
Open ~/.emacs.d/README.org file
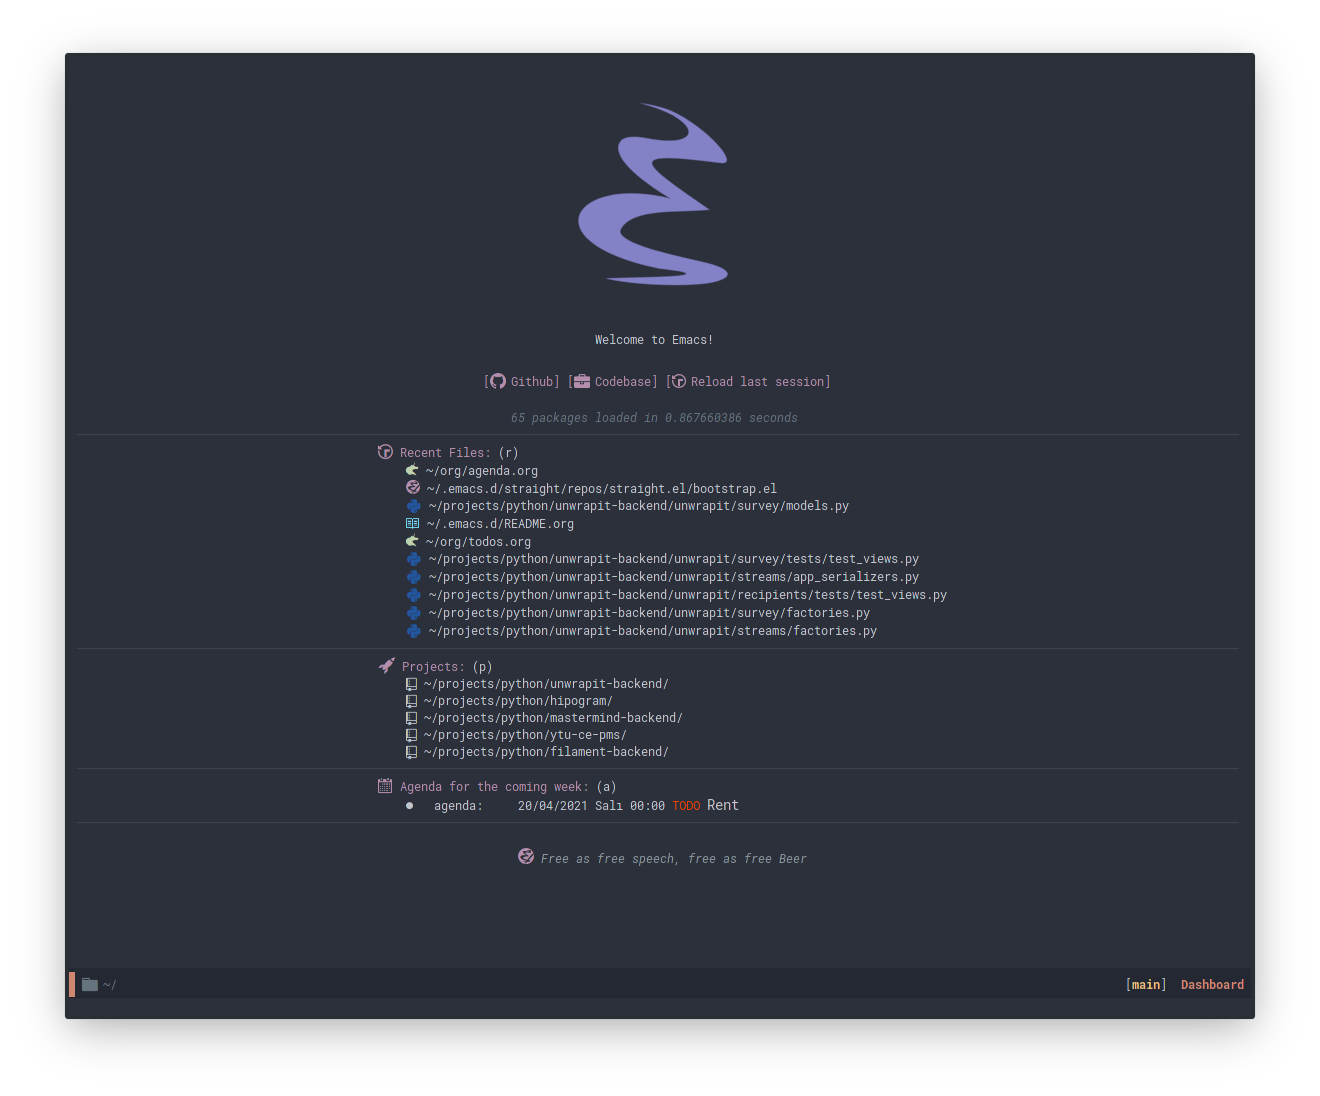(500, 524)
